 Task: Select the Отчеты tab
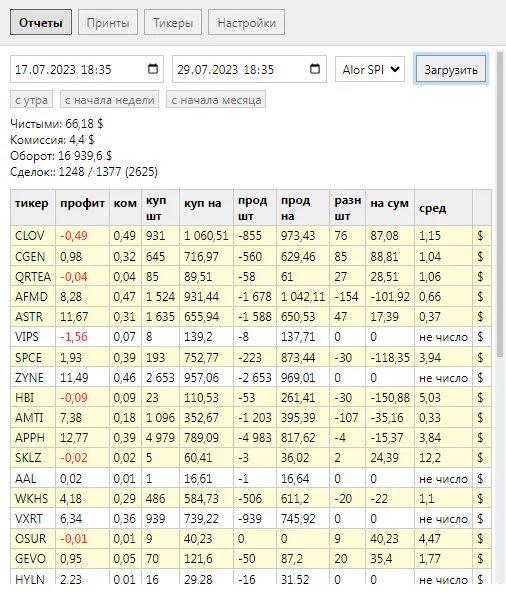(41, 23)
